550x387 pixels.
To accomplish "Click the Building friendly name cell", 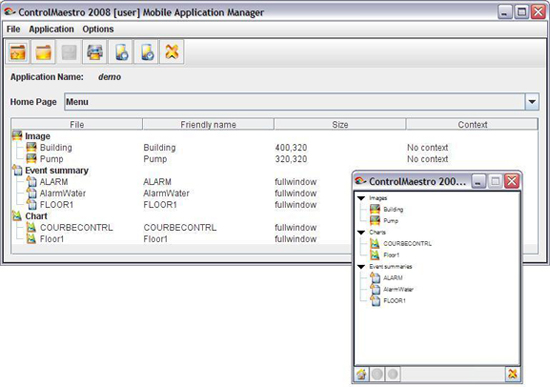I will pyautogui.click(x=160, y=147).
